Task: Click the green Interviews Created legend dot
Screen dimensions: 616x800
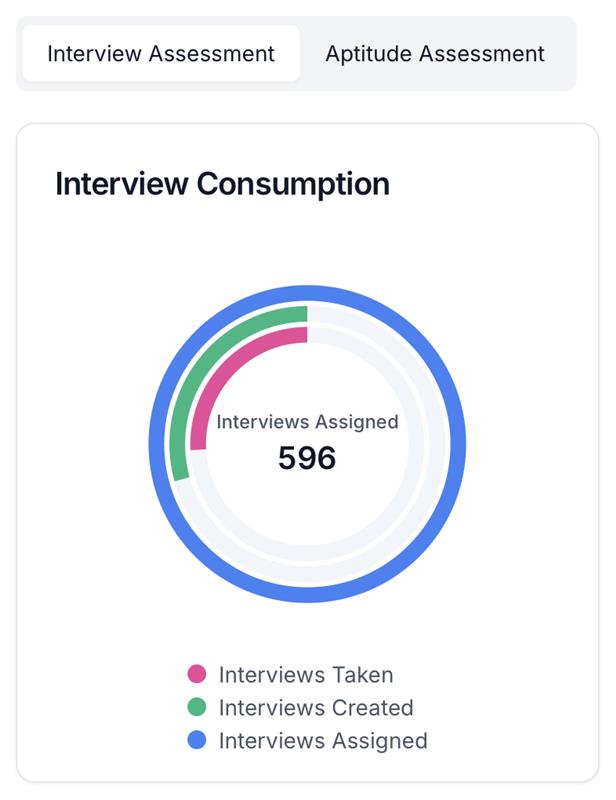Action: pos(197,708)
